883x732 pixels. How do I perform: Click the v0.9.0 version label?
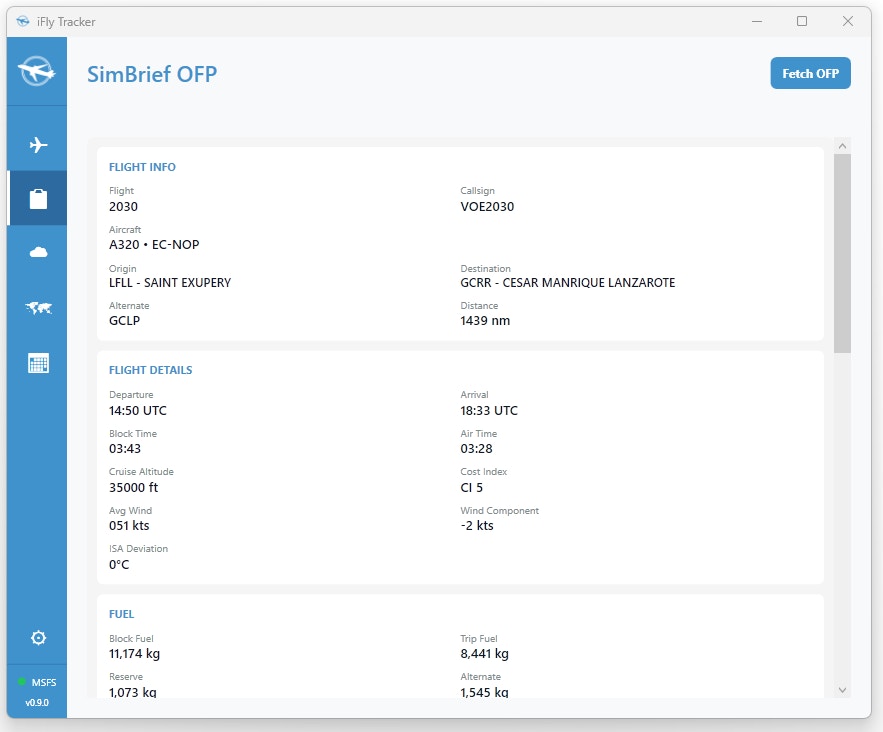coord(37,703)
